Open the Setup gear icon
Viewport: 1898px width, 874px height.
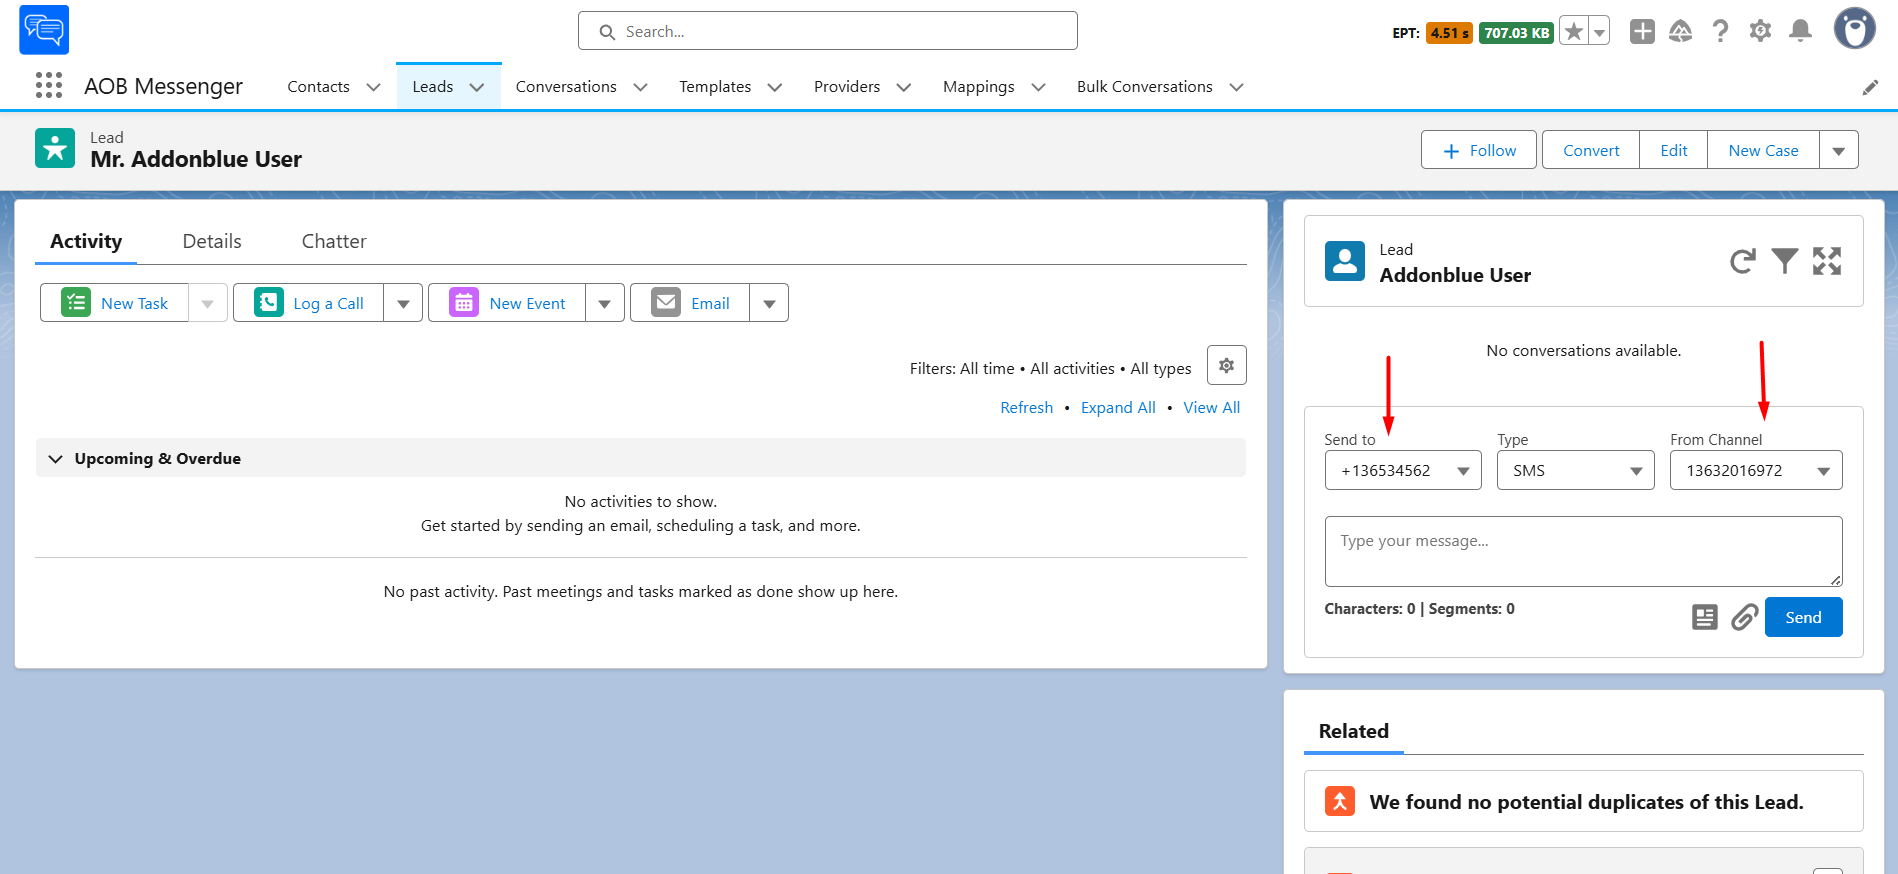tap(1760, 31)
